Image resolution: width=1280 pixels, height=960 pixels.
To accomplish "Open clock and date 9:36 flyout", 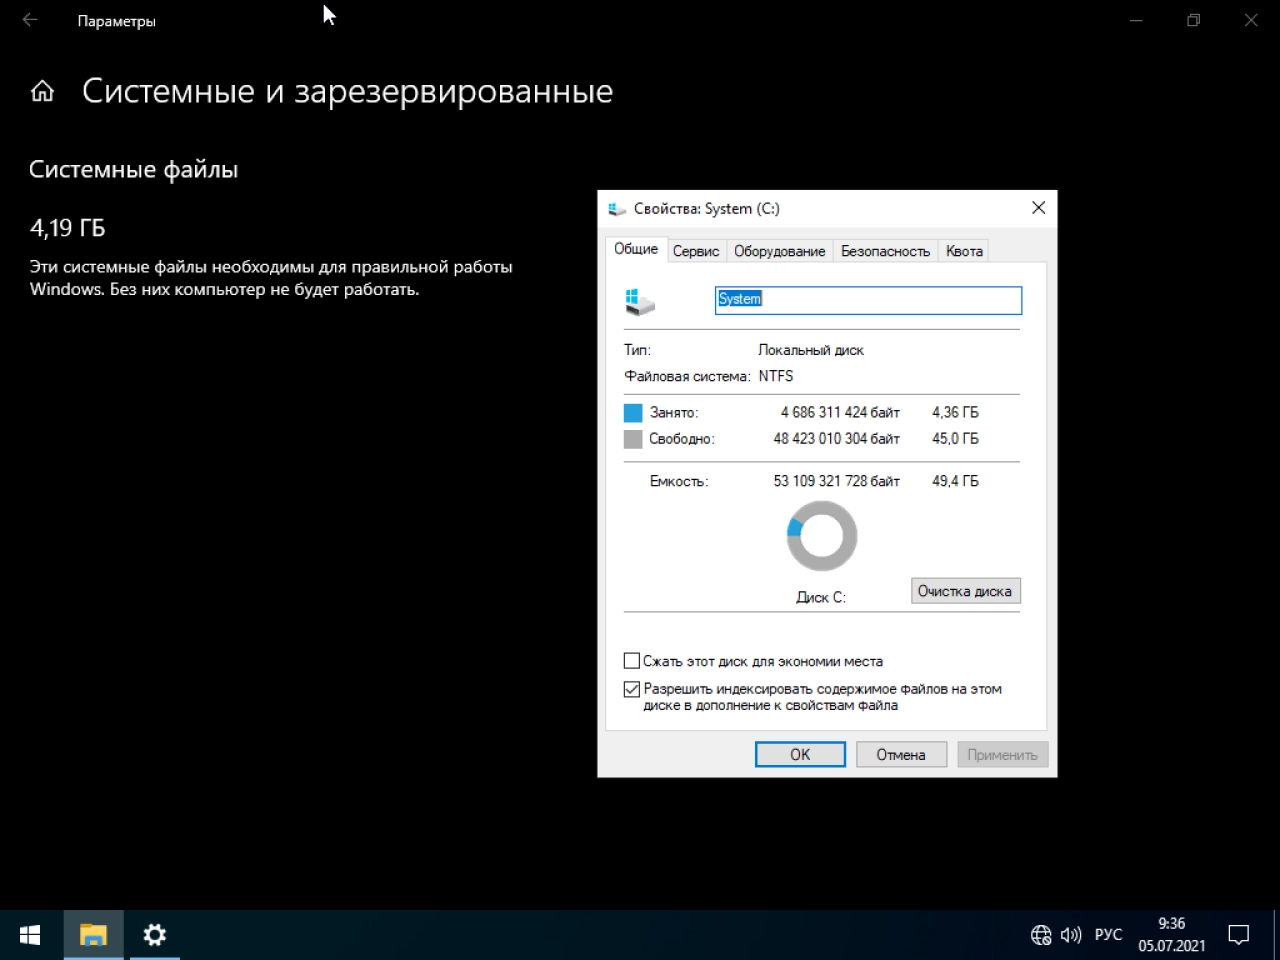I will click(x=1172, y=935).
